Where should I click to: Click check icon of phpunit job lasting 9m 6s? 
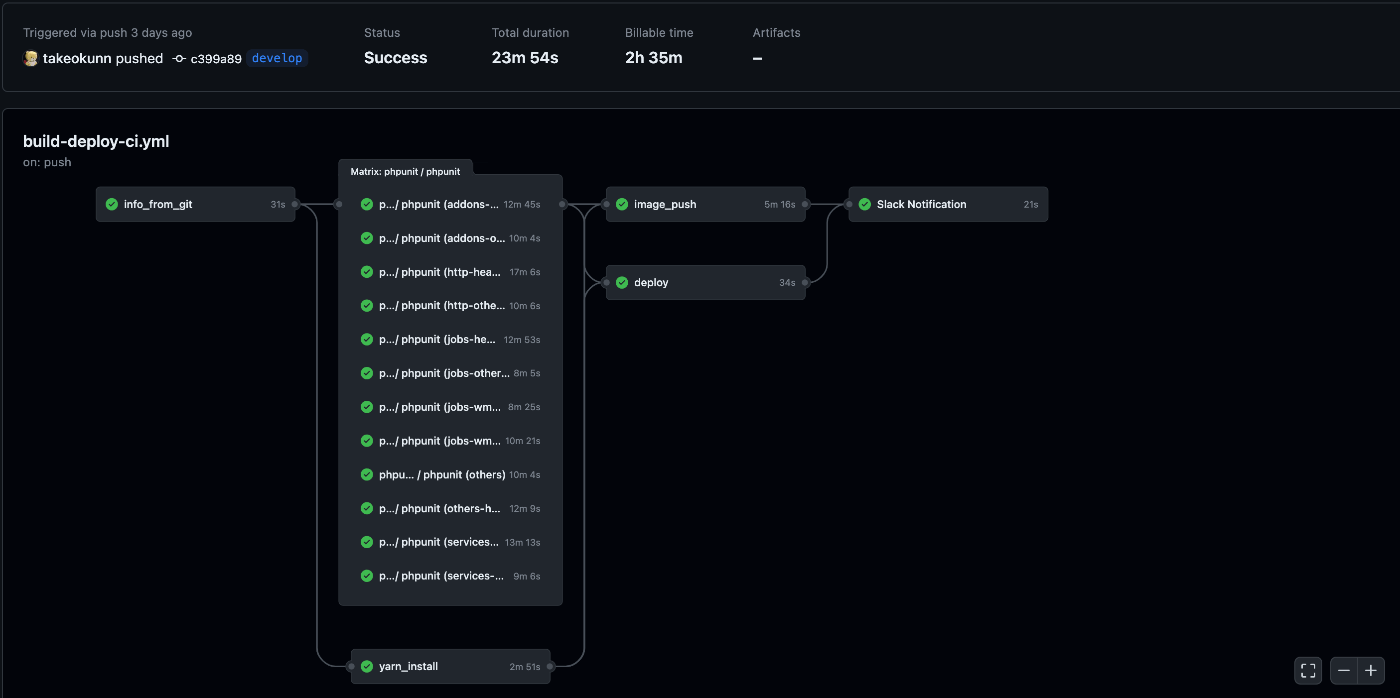point(367,576)
